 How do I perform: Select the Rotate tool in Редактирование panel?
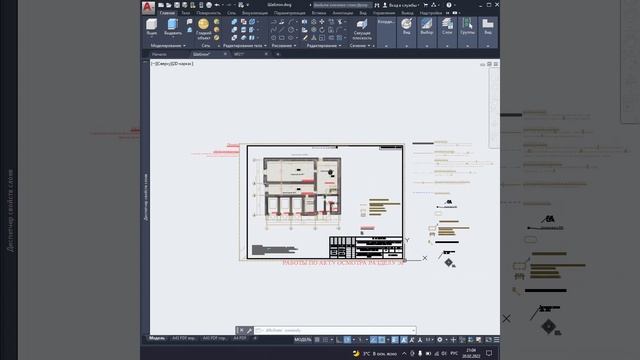coord(322,30)
